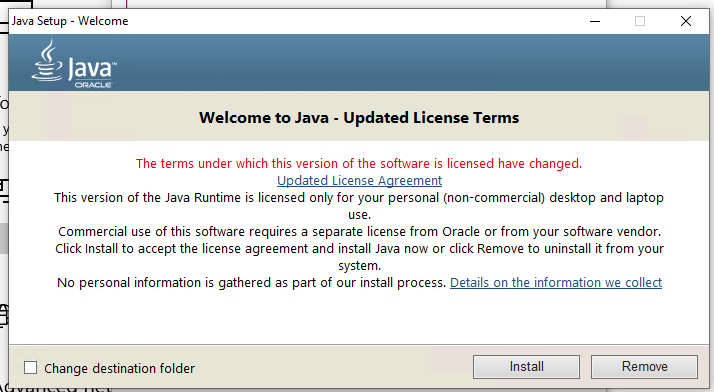Close the Java Setup dialog
Screen dimensions: 714x392
point(686,21)
